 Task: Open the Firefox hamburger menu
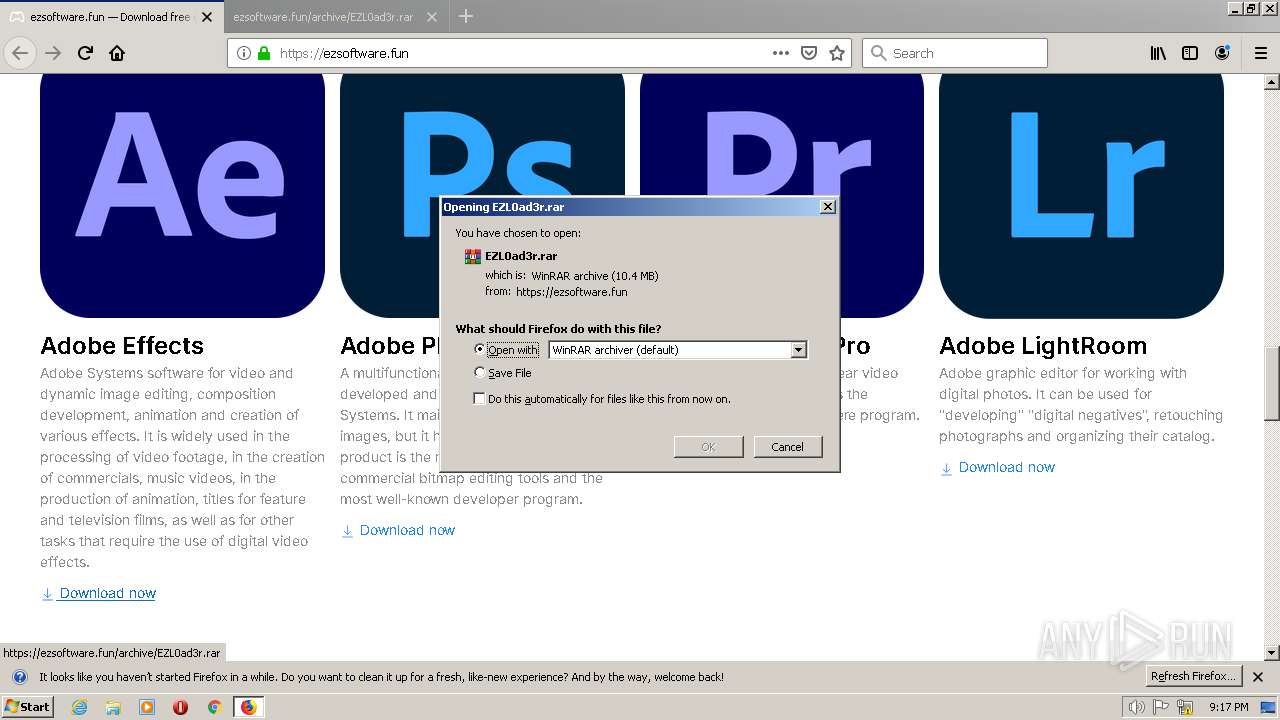coord(1261,53)
